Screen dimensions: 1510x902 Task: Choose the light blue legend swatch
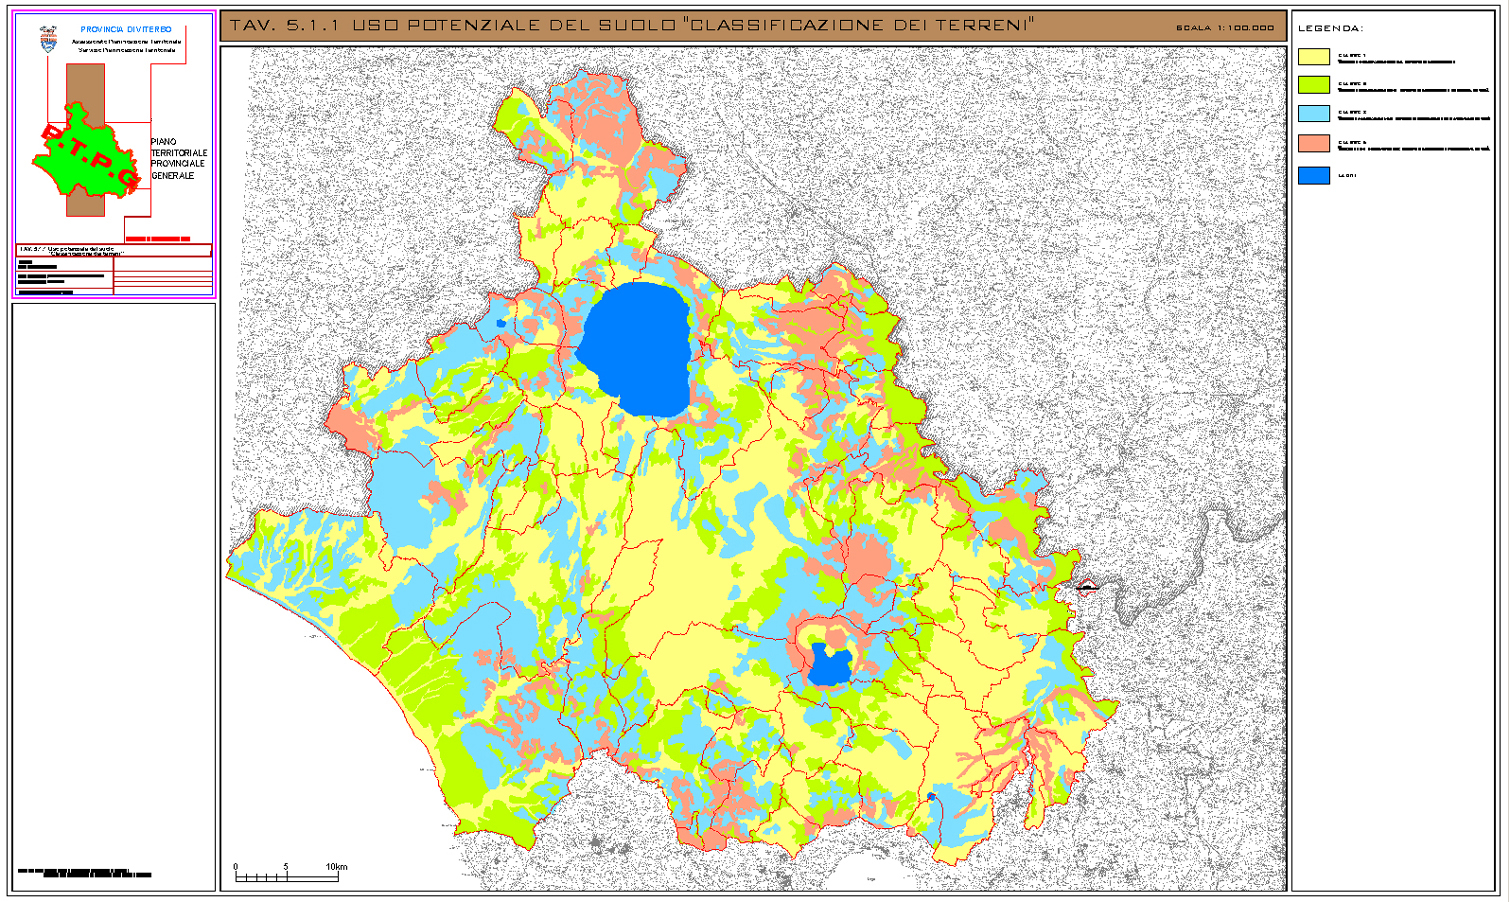1313,114
